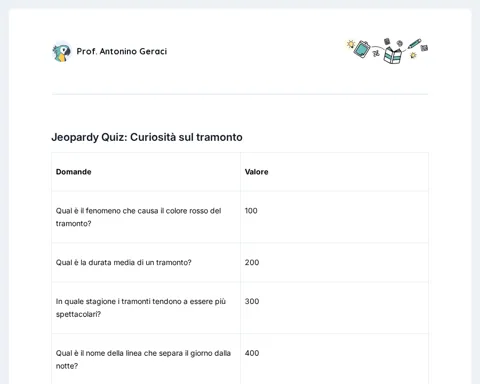480x384 pixels.
Task: Click the parrot avatar icon
Action: coord(62,52)
